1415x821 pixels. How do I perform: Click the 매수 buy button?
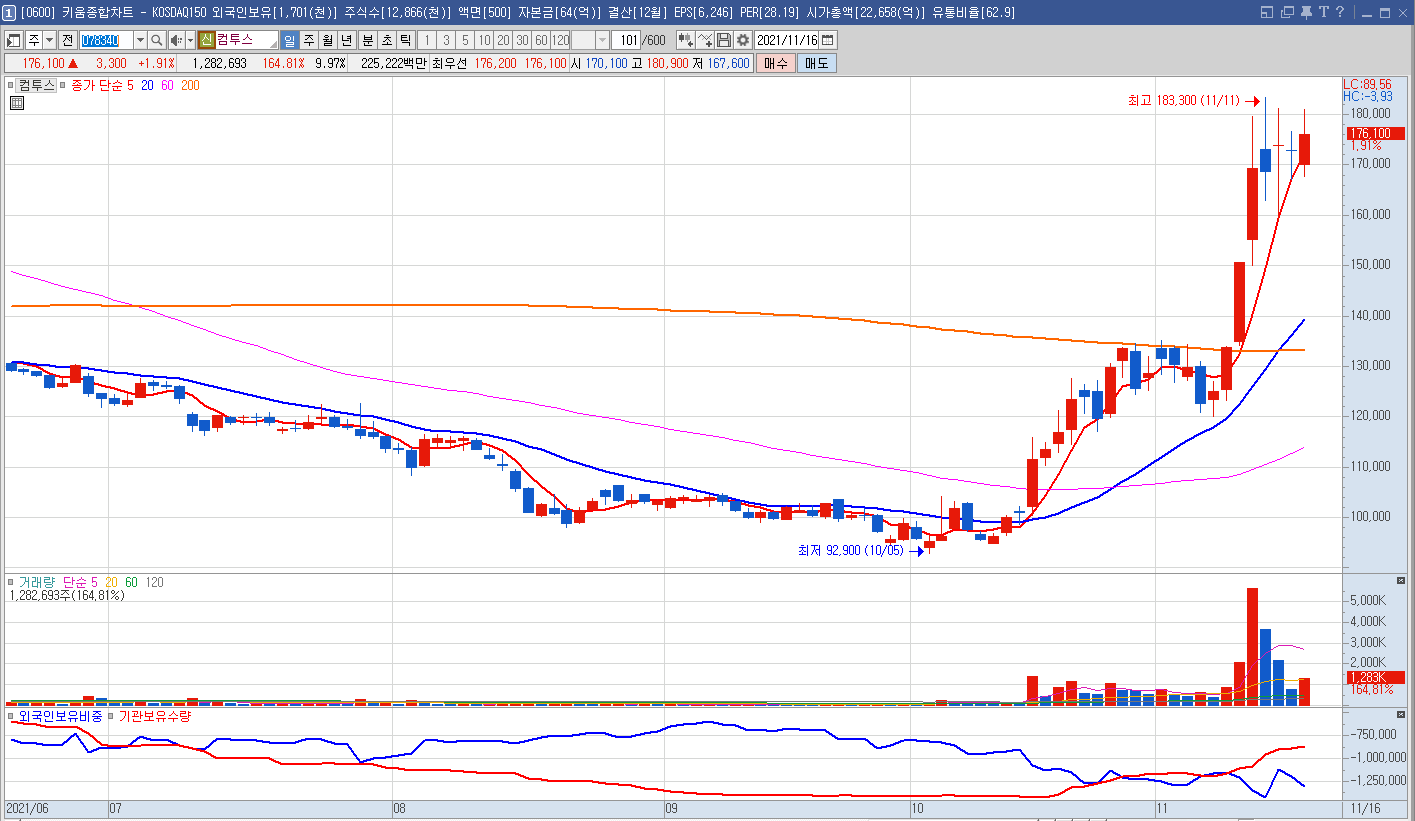click(775, 63)
